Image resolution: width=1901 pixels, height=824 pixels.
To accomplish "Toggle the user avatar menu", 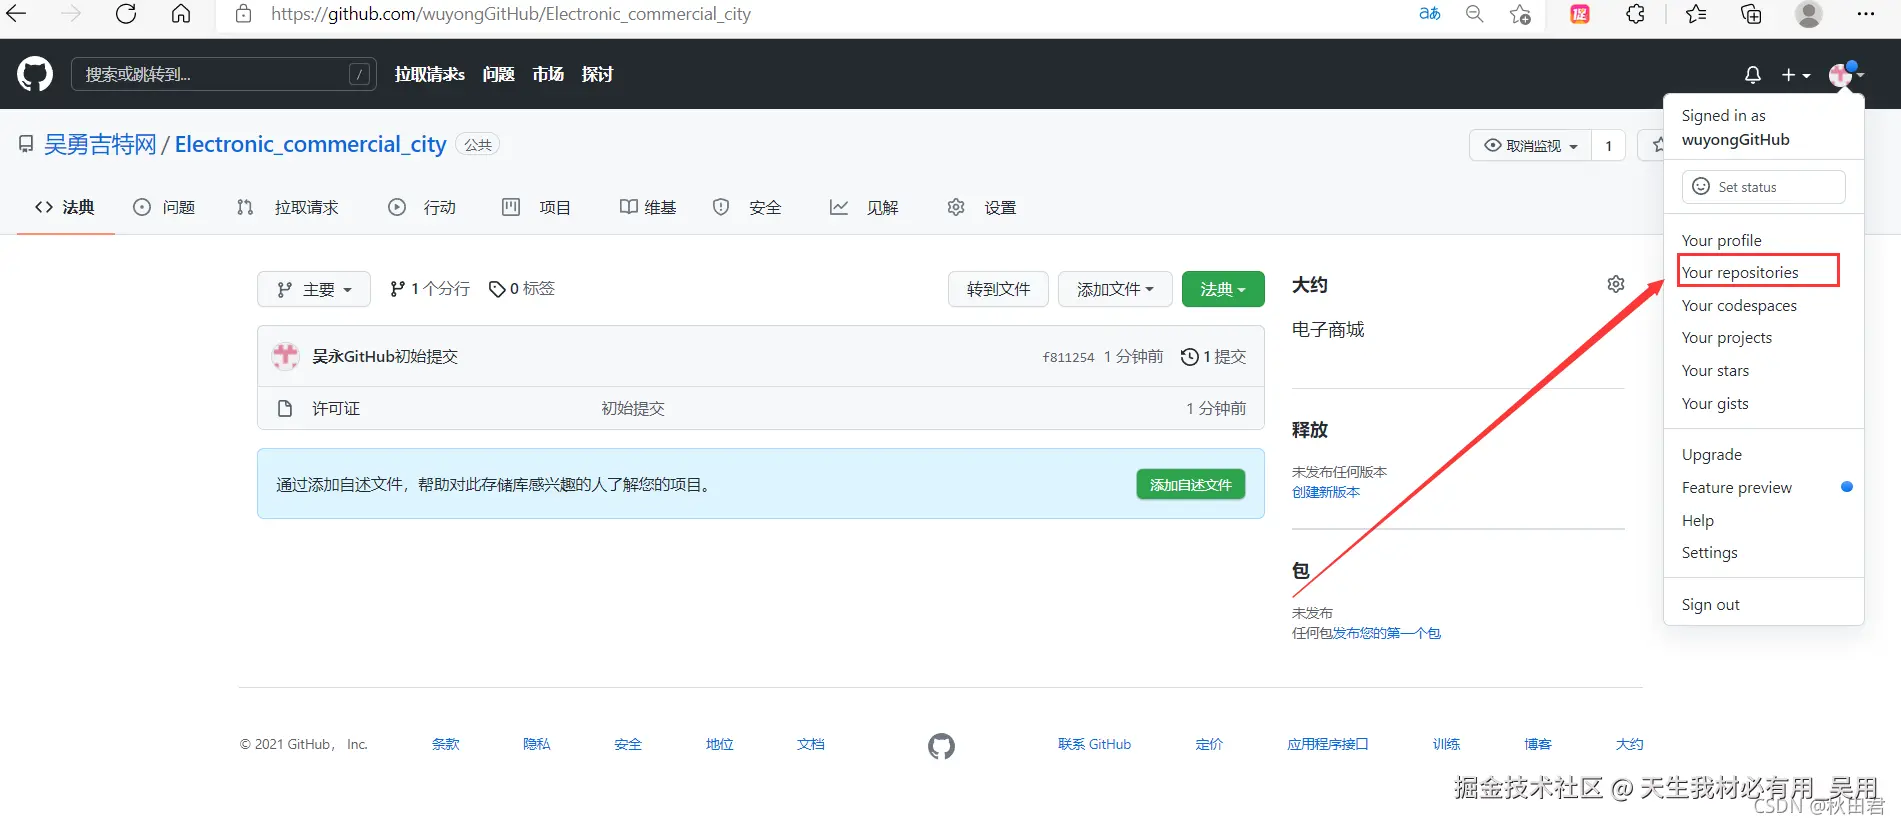I will 1846,75.
